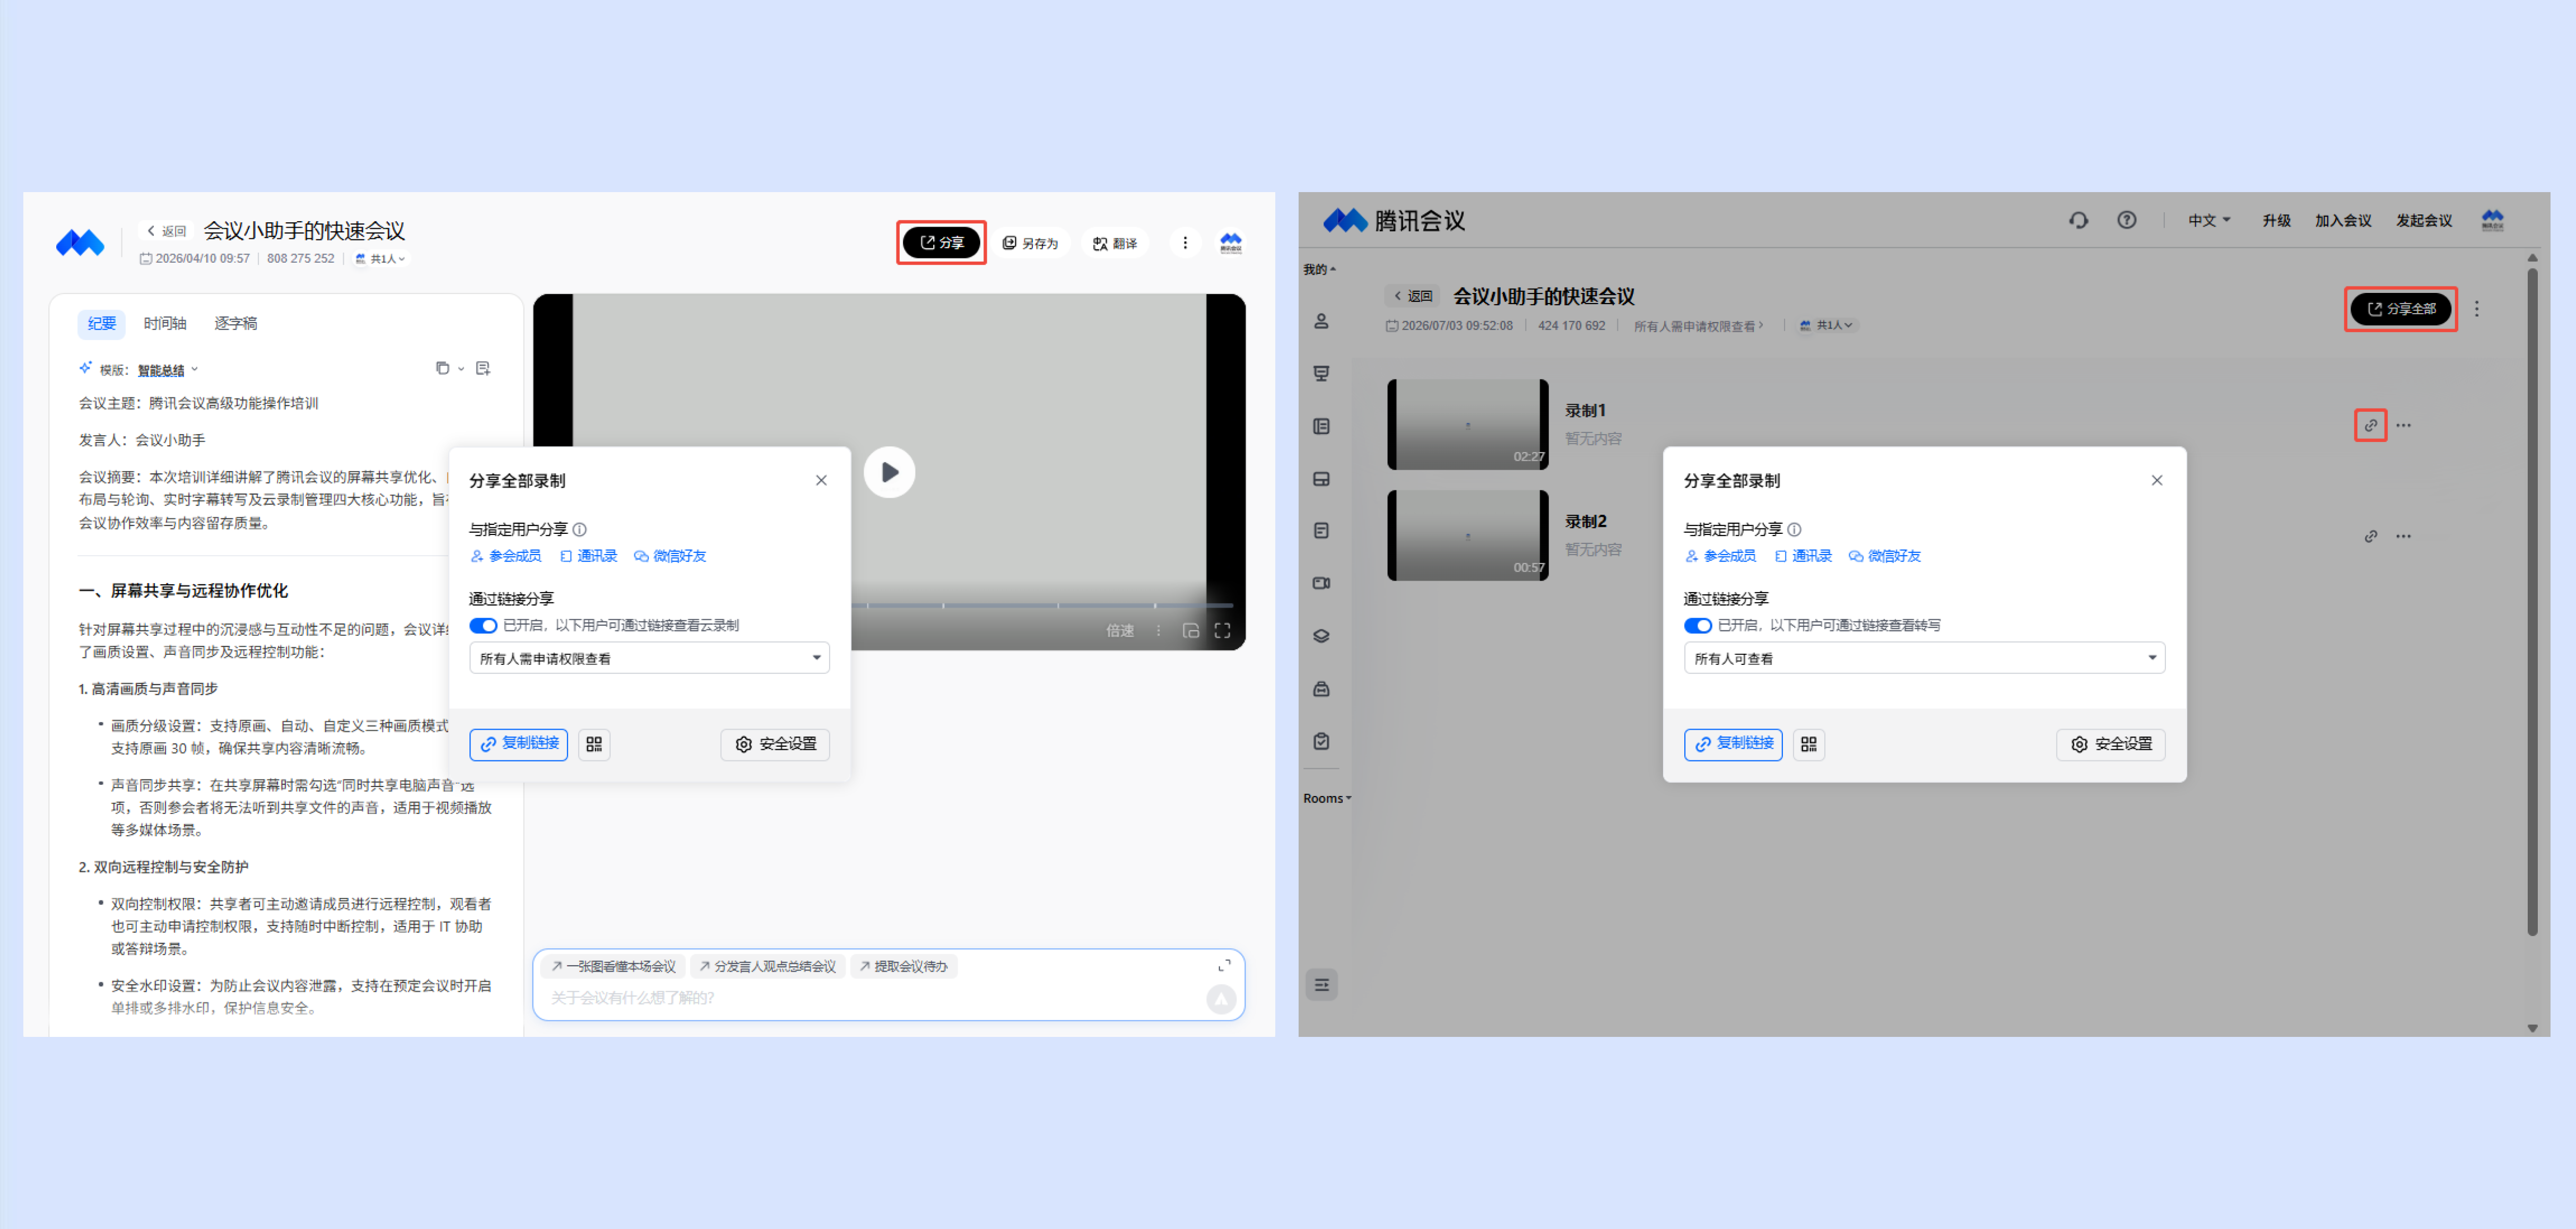Expand the Rooms sidebar section
This screenshot has width=2576, height=1229.
(x=1326, y=798)
